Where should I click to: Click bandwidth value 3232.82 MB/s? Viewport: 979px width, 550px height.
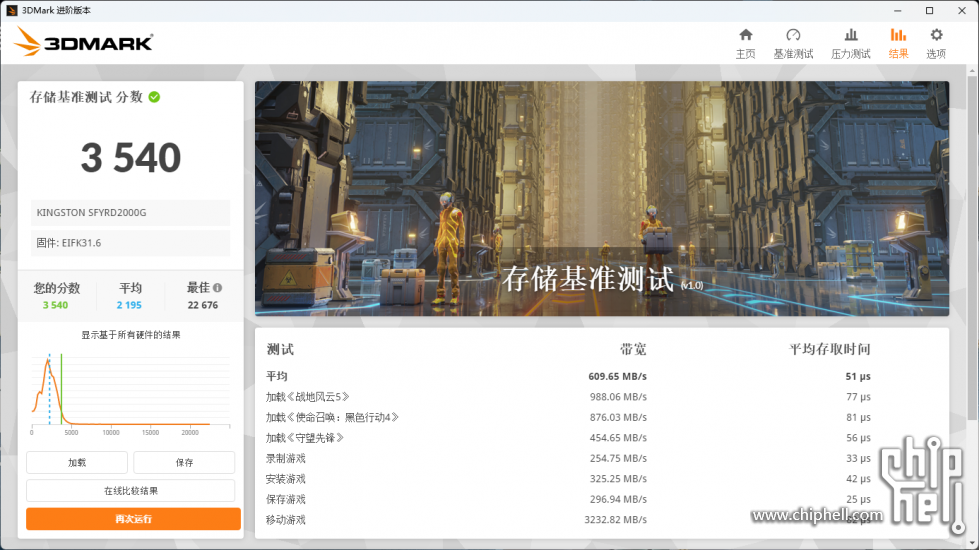pos(616,519)
